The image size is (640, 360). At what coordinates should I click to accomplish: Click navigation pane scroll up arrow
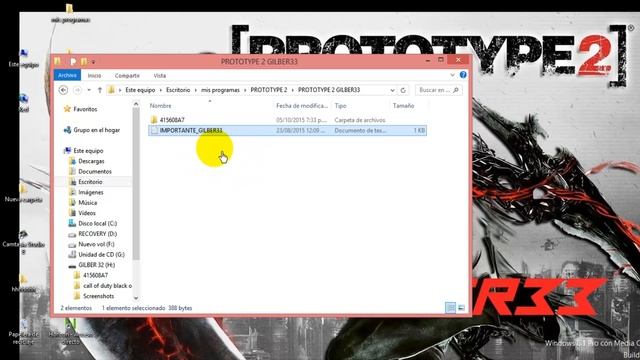click(136, 104)
